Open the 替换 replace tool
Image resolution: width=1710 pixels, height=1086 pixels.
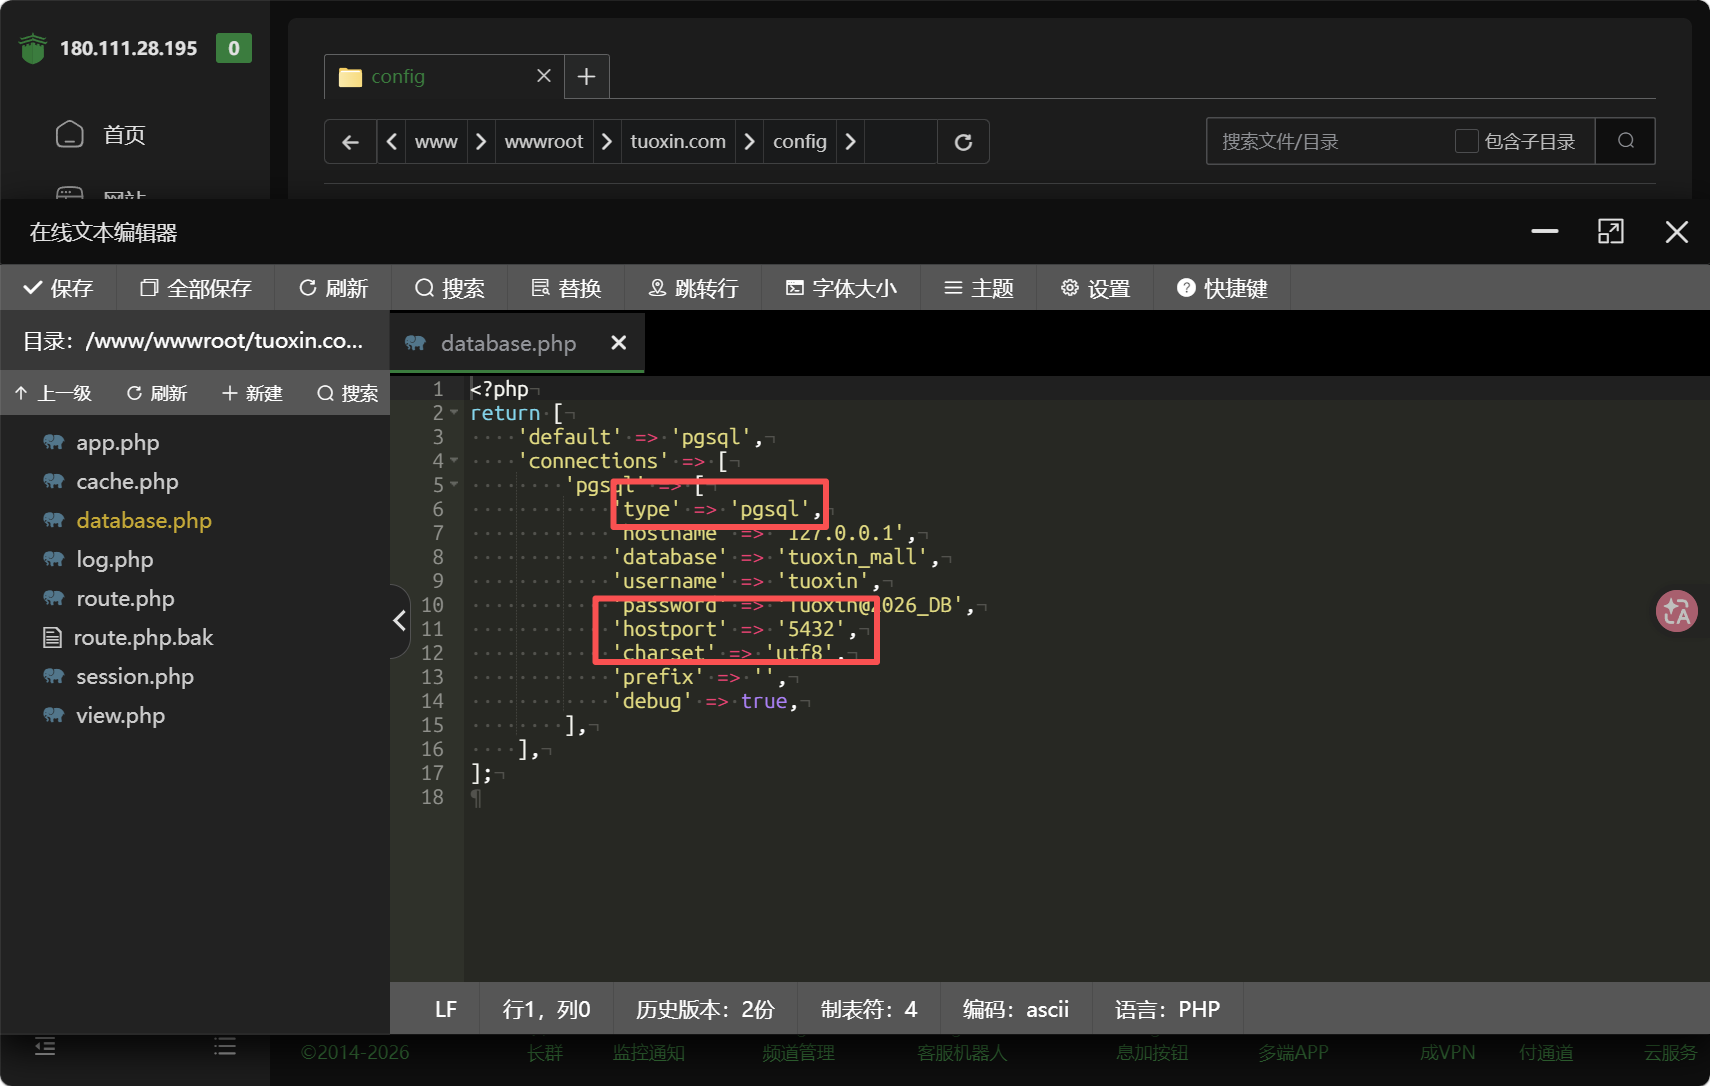566,288
